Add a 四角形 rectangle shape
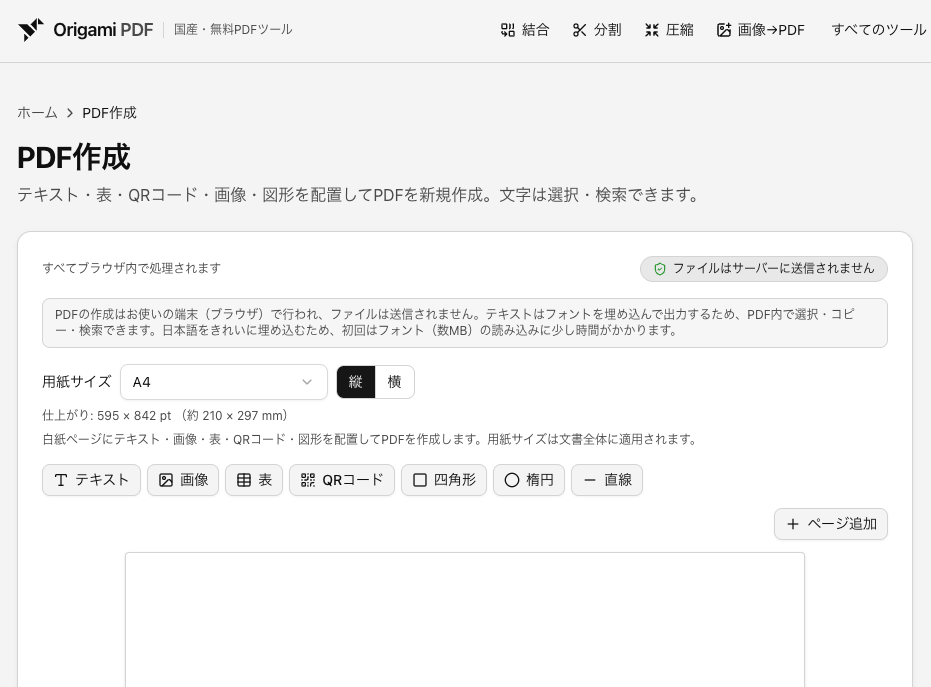 (x=444, y=480)
